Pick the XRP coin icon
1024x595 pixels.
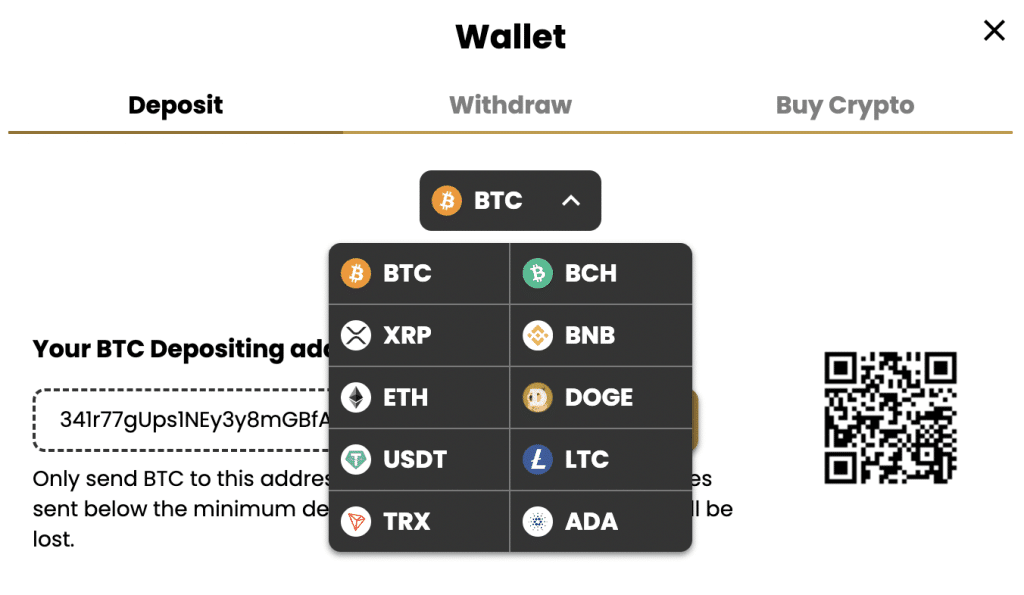click(356, 335)
